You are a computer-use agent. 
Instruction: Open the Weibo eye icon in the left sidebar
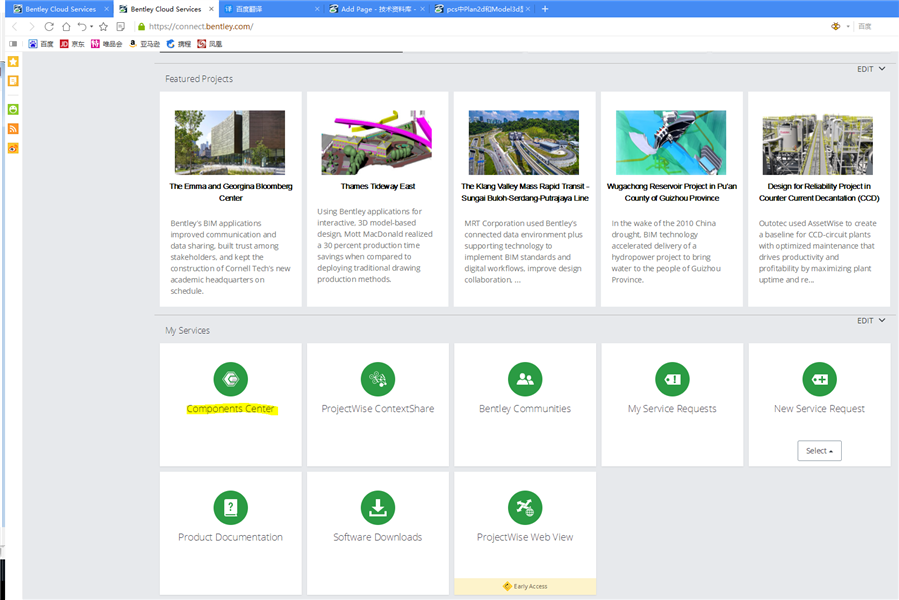pyautogui.click(x=13, y=149)
